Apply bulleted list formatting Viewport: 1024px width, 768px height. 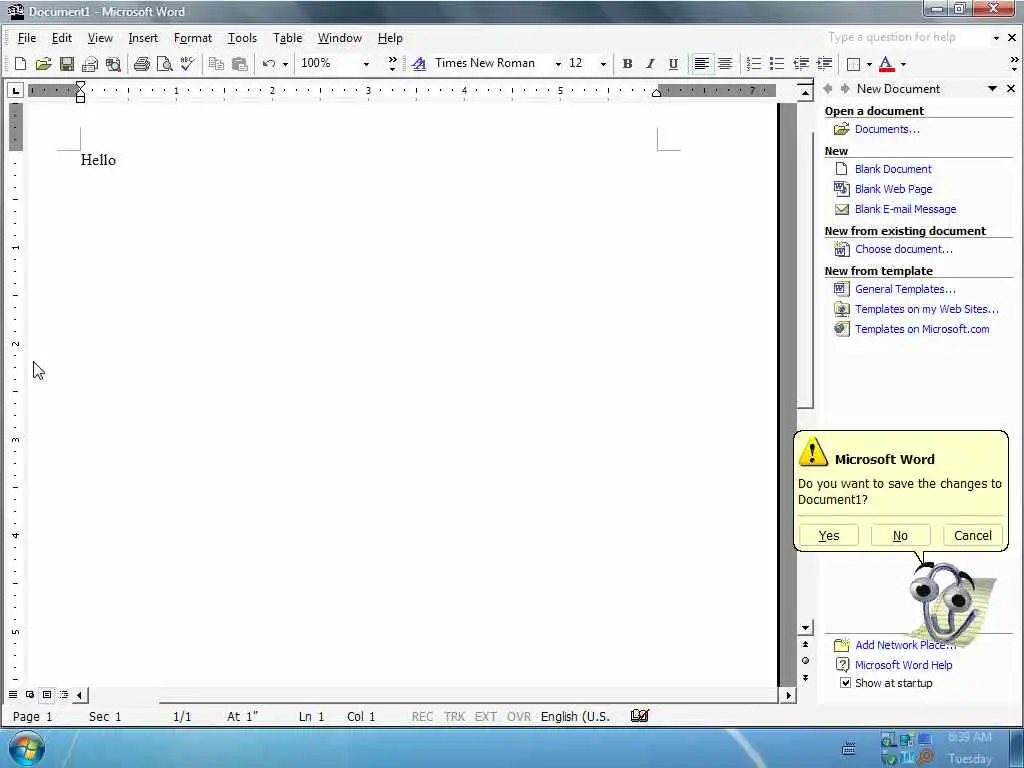[x=777, y=63]
